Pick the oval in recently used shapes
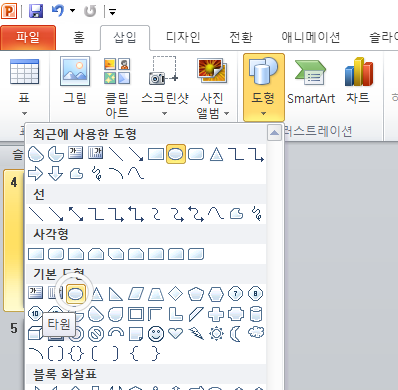The height and width of the screenshot is (390, 398). [176, 154]
